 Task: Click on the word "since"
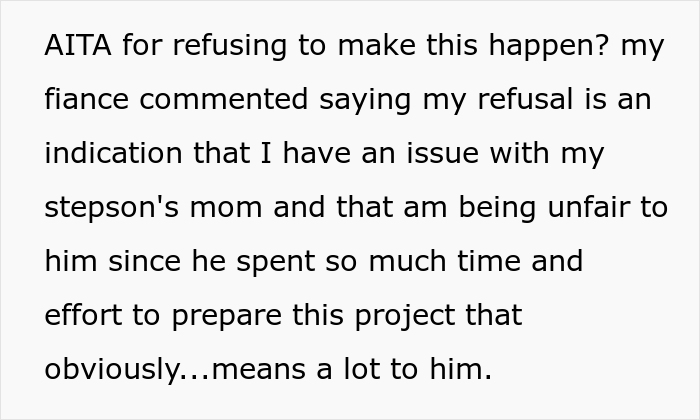point(145,261)
